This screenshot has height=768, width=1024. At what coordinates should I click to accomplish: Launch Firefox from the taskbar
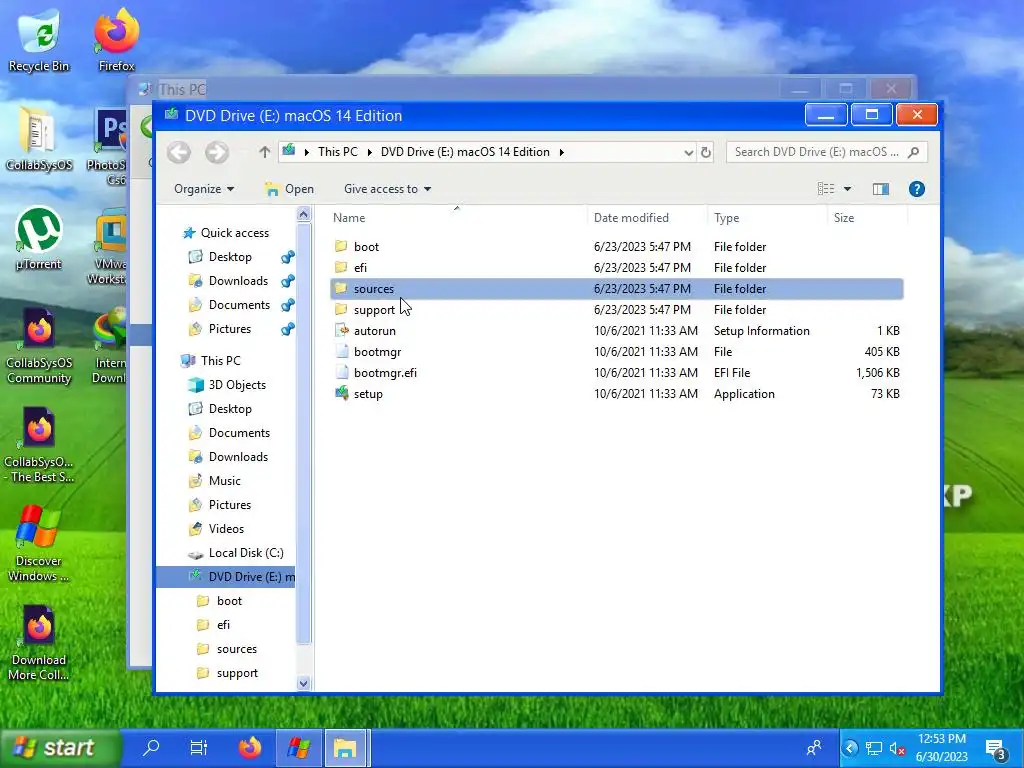click(x=249, y=748)
